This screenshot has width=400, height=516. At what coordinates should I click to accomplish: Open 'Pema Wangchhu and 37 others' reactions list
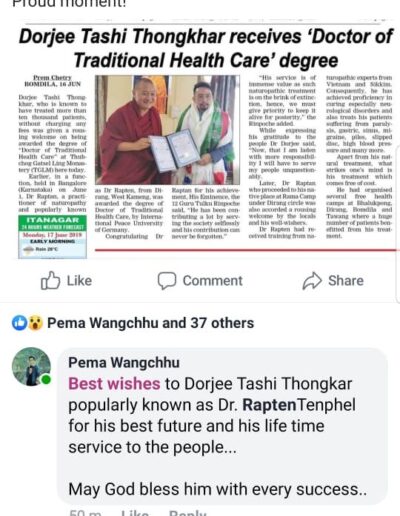(151, 323)
